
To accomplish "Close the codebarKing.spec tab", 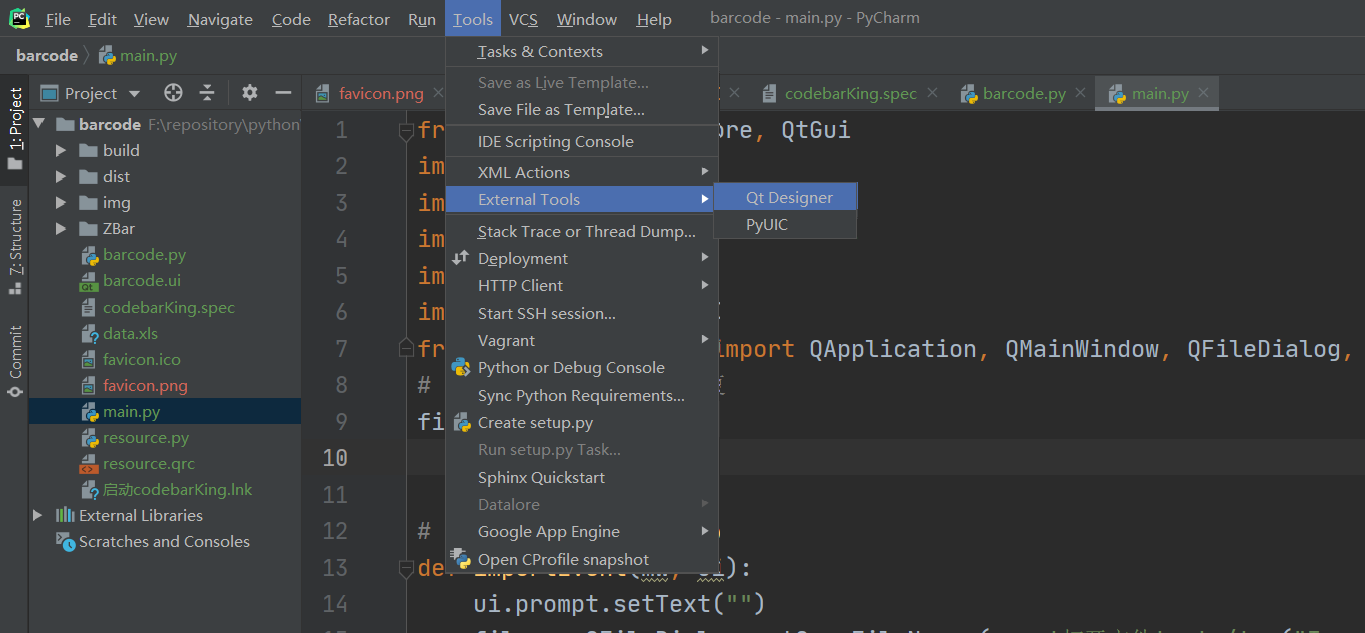I will [932, 93].
